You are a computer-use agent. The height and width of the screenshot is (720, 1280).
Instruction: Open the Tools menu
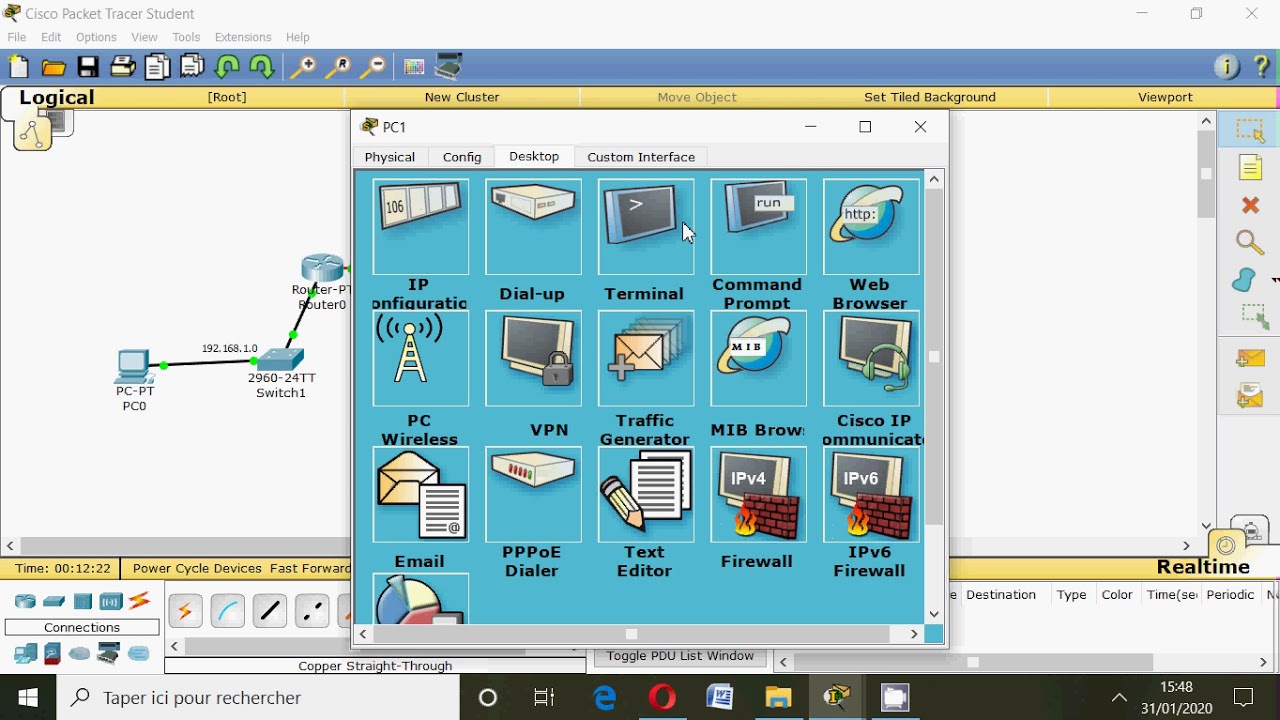[186, 37]
